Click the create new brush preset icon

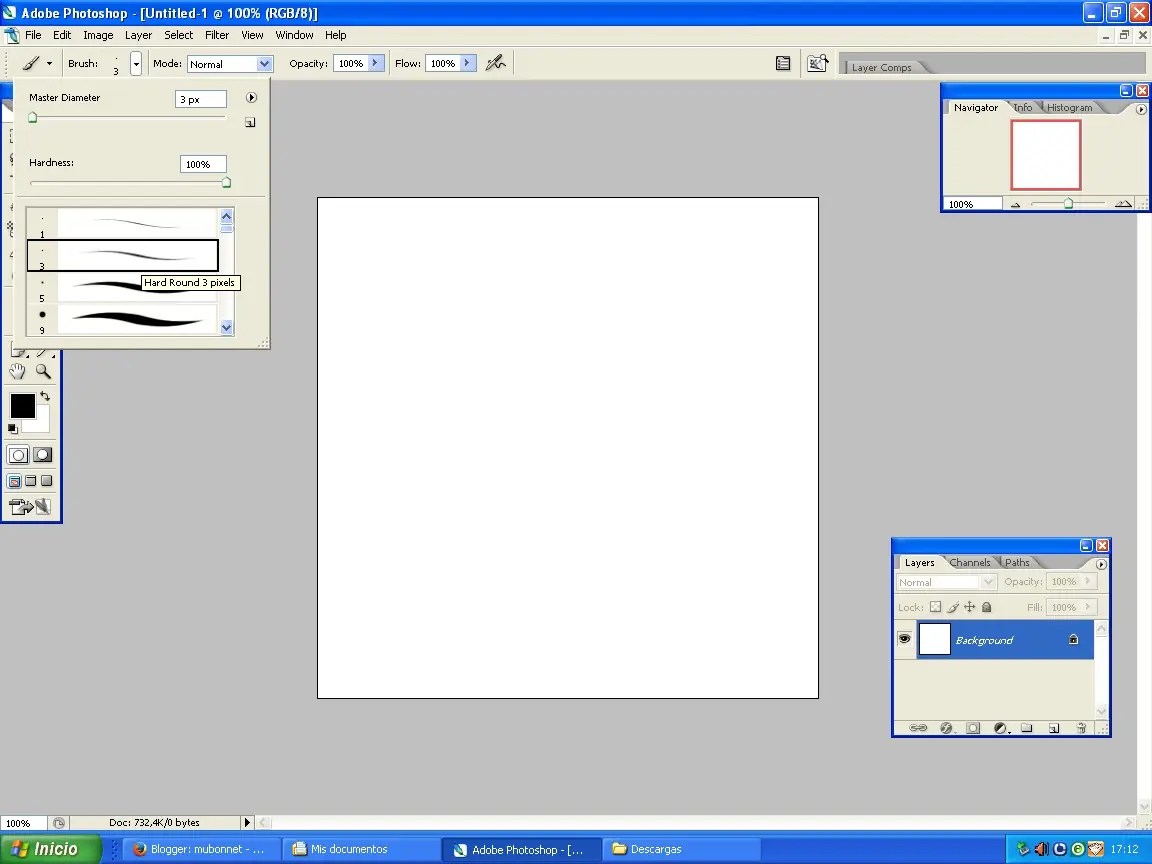(x=251, y=123)
